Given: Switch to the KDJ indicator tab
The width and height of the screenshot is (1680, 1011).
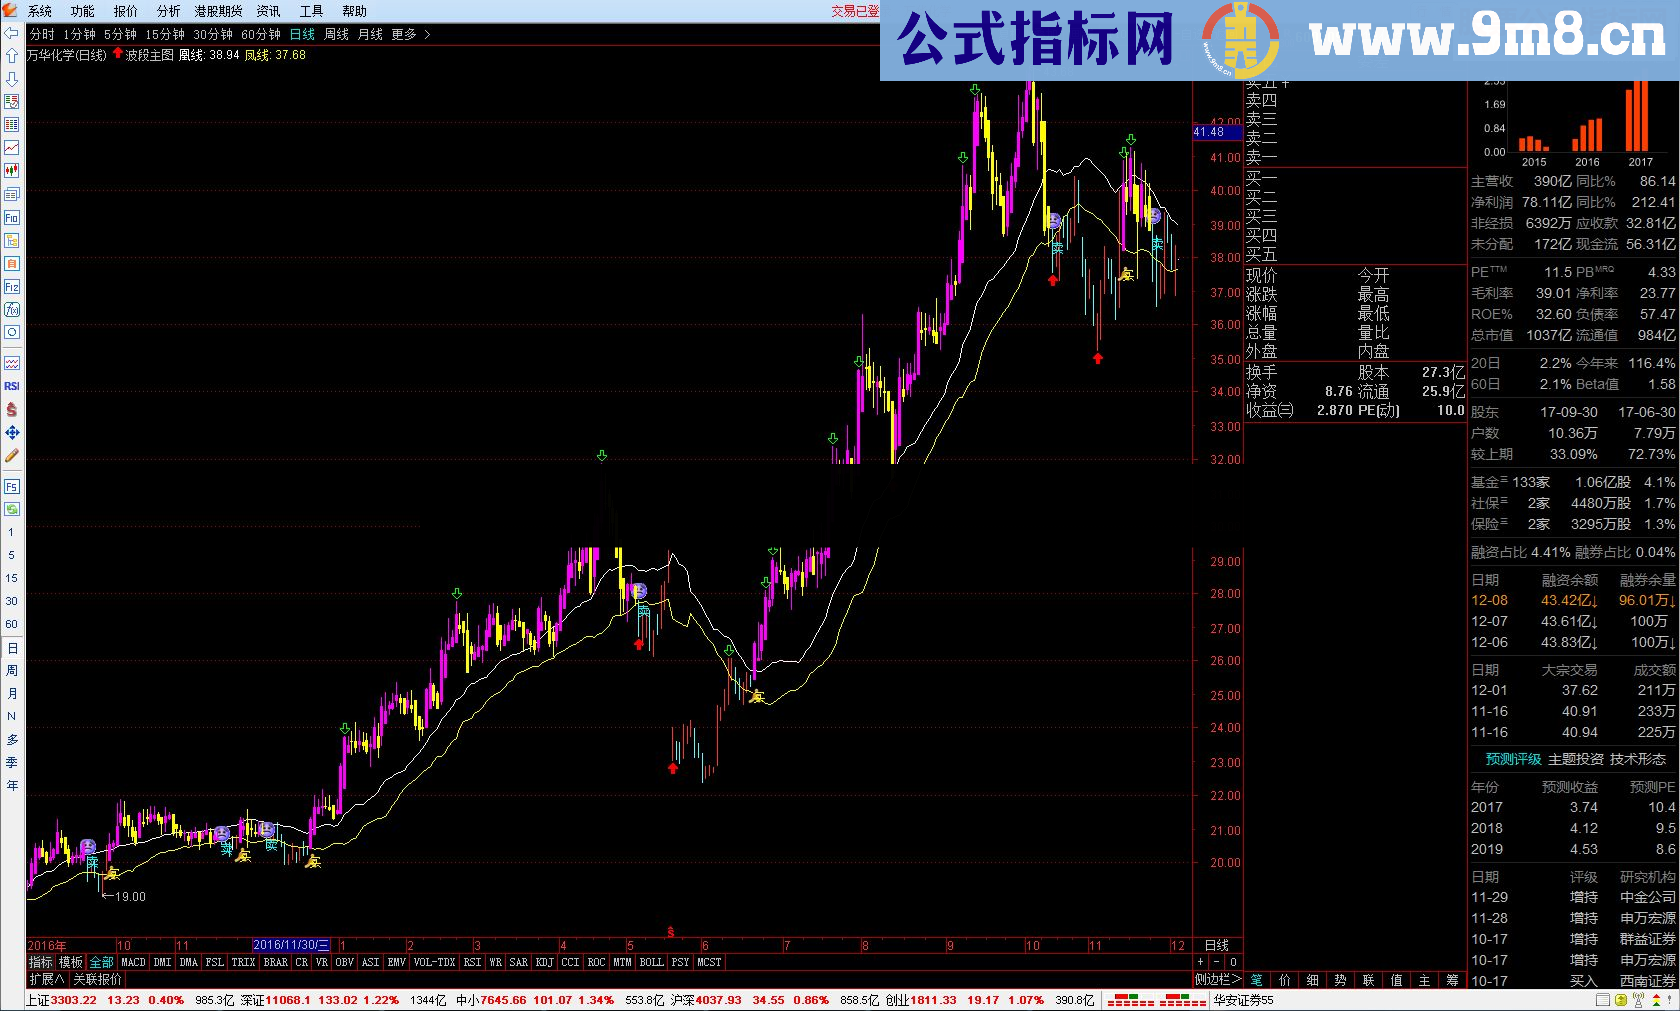Looking at the screenshot, I should [x=544, y=962].
